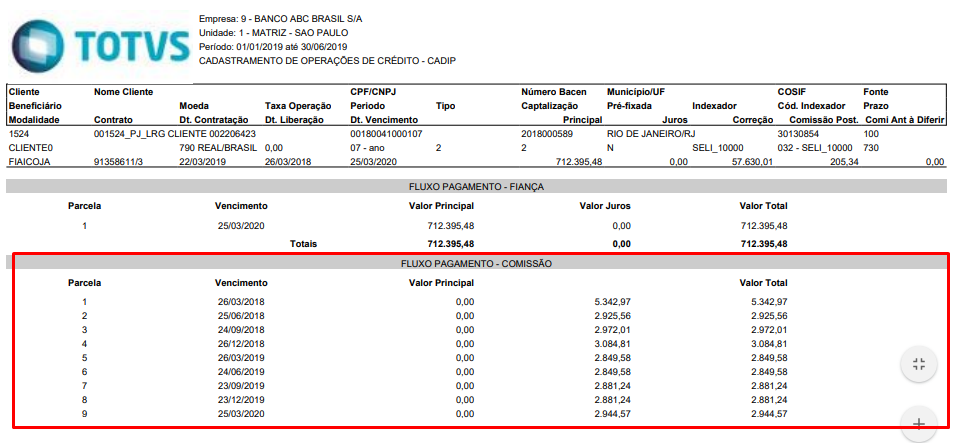Click the Dt. Vencimento header label
The image size is (956, 443).
[383, 120]
